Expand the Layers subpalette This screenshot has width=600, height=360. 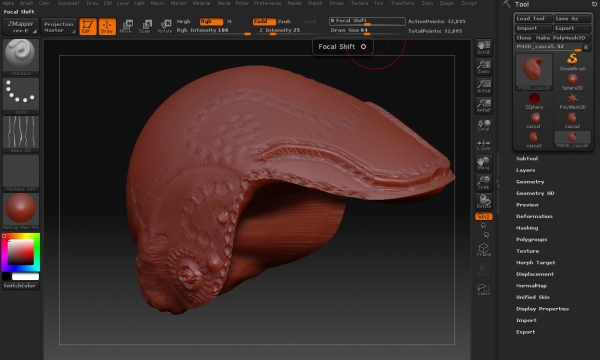(x=525, y=170)
